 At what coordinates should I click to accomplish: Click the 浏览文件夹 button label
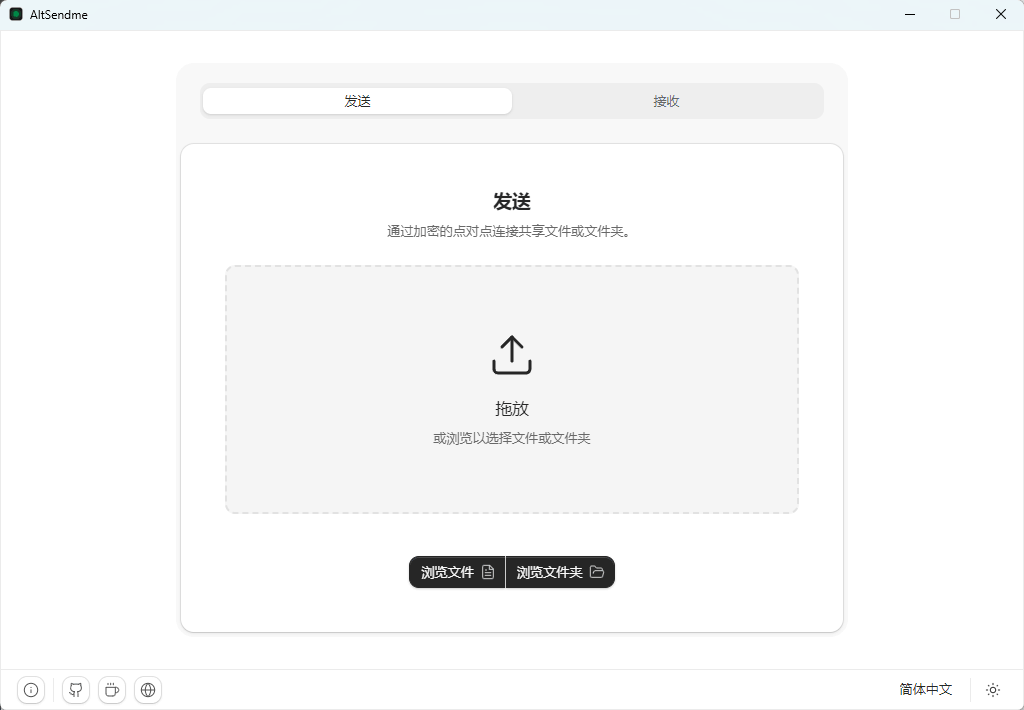[x=549, y=572]
